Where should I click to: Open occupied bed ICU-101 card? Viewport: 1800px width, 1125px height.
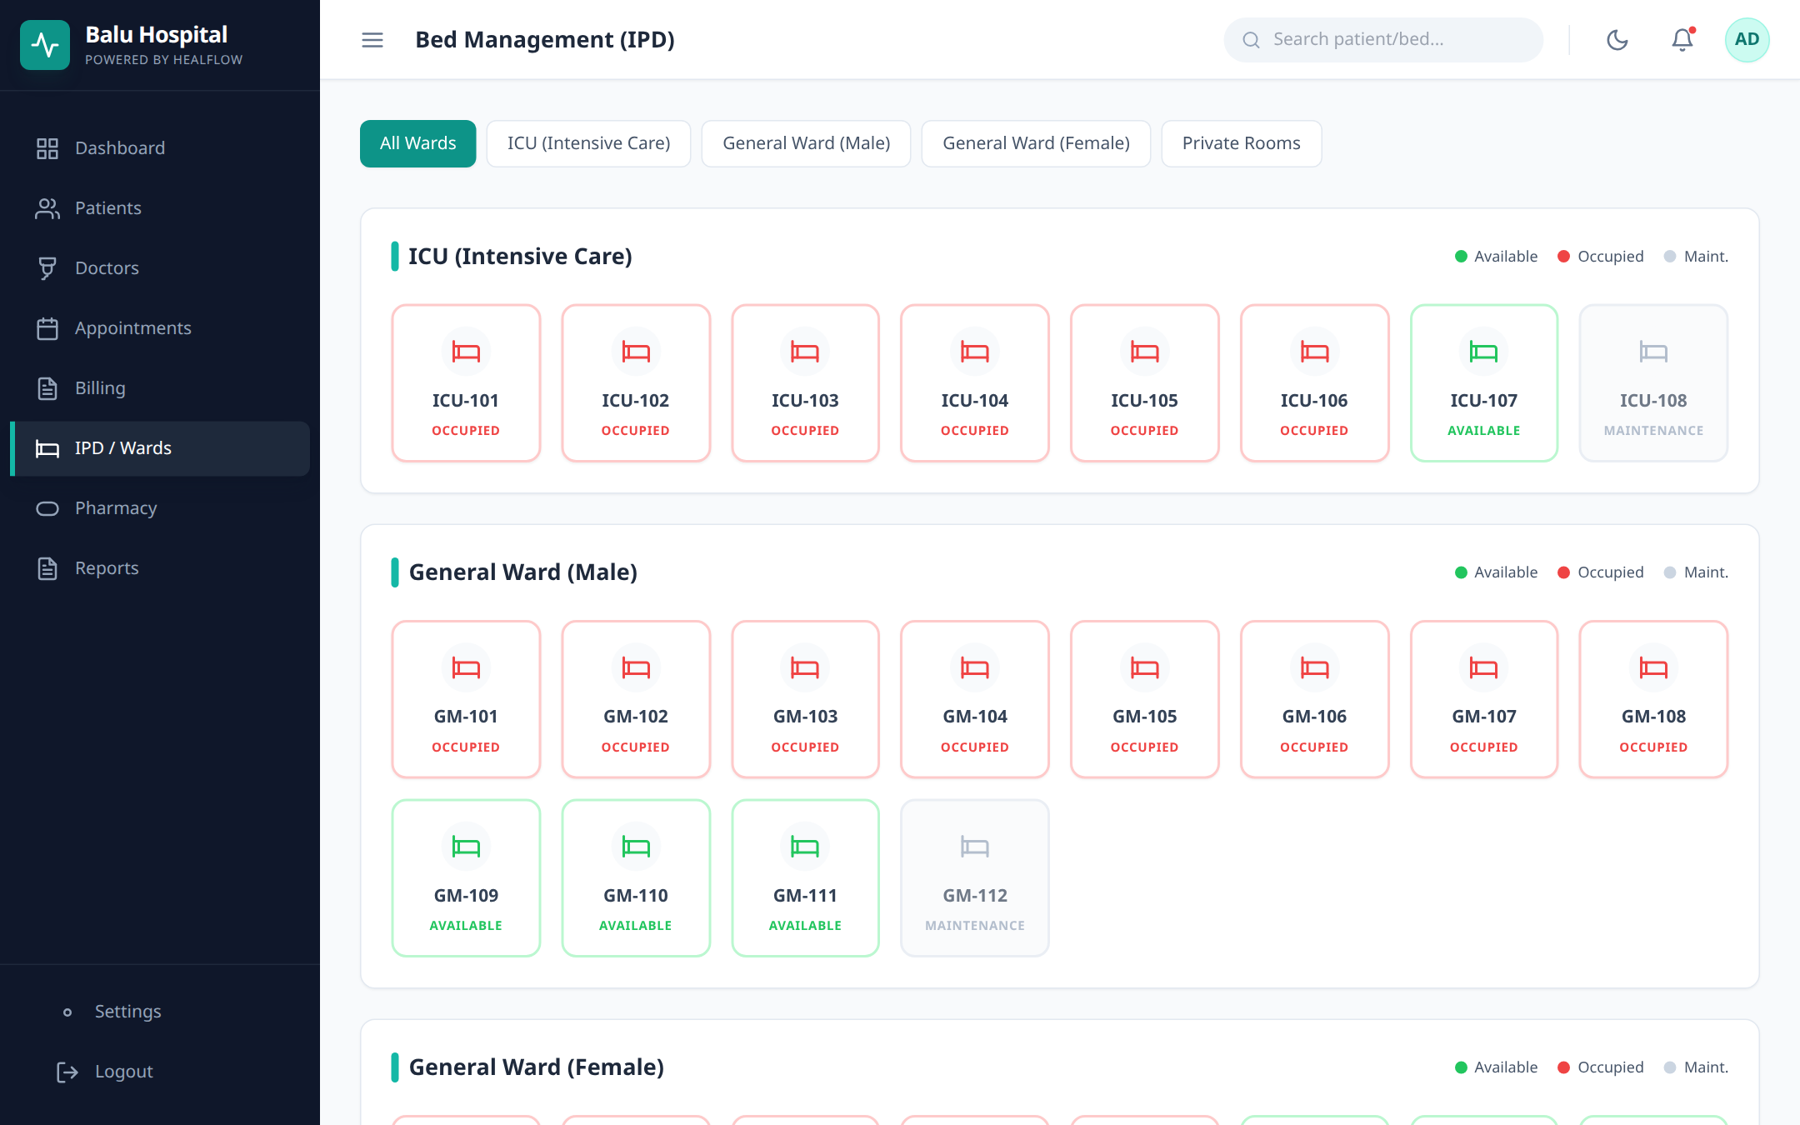466,383
